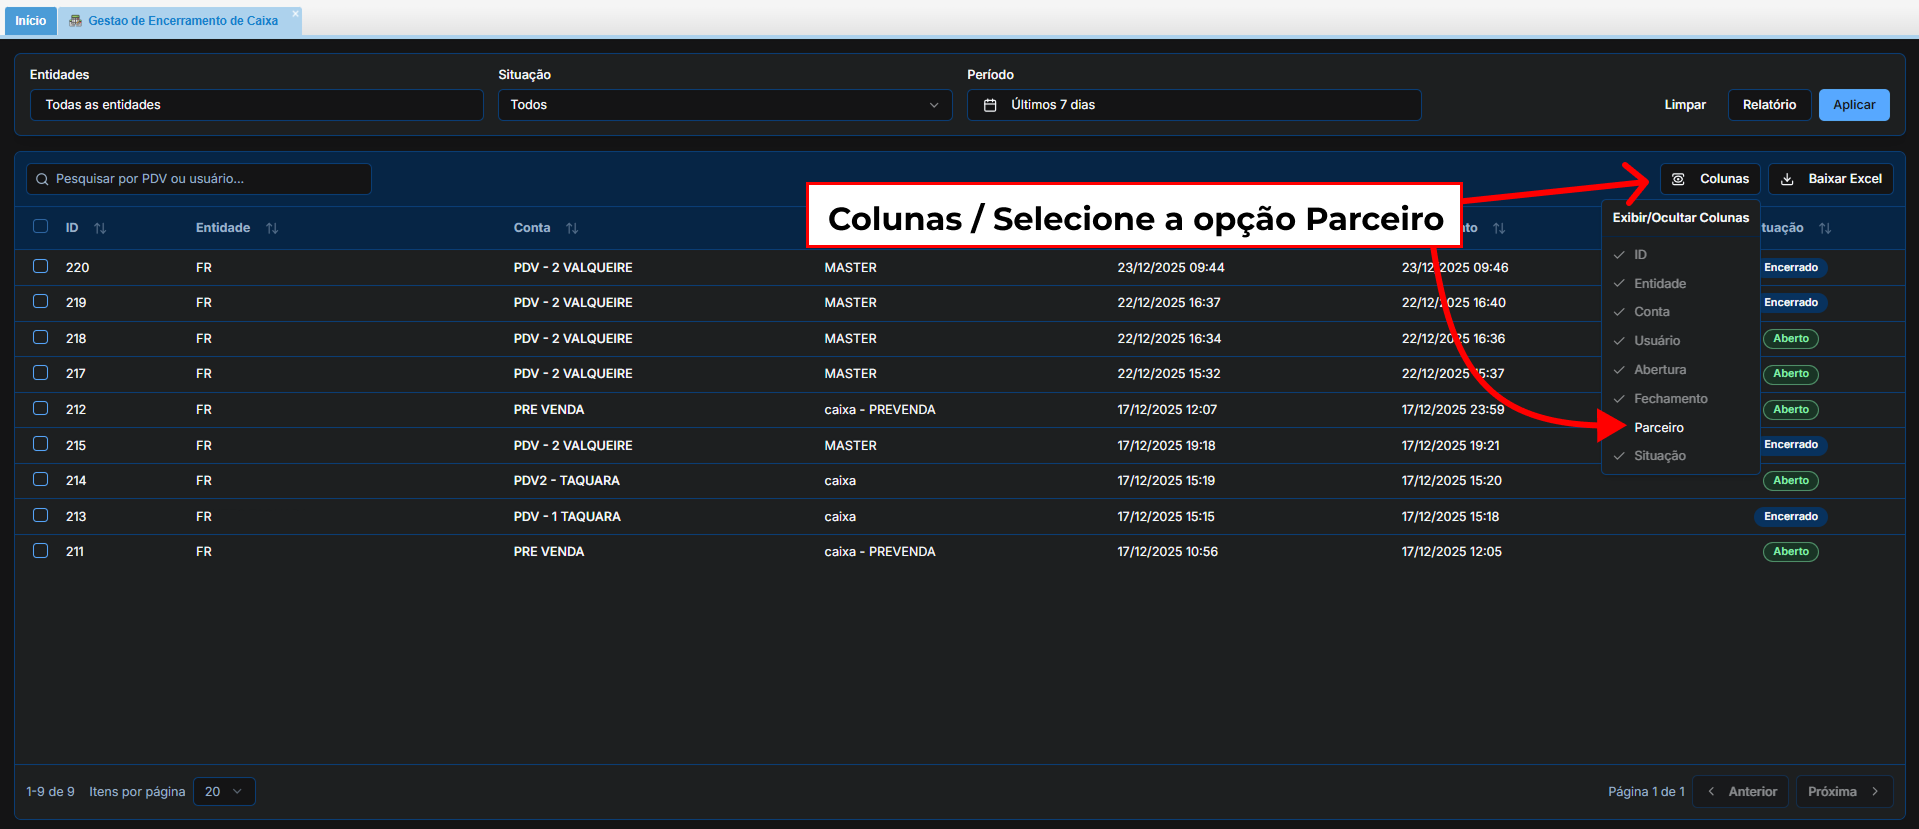Open the Situação dropdown filter
Viewport: 1919px width, 829px height.
pyautogui.click(x=724, y=105)
